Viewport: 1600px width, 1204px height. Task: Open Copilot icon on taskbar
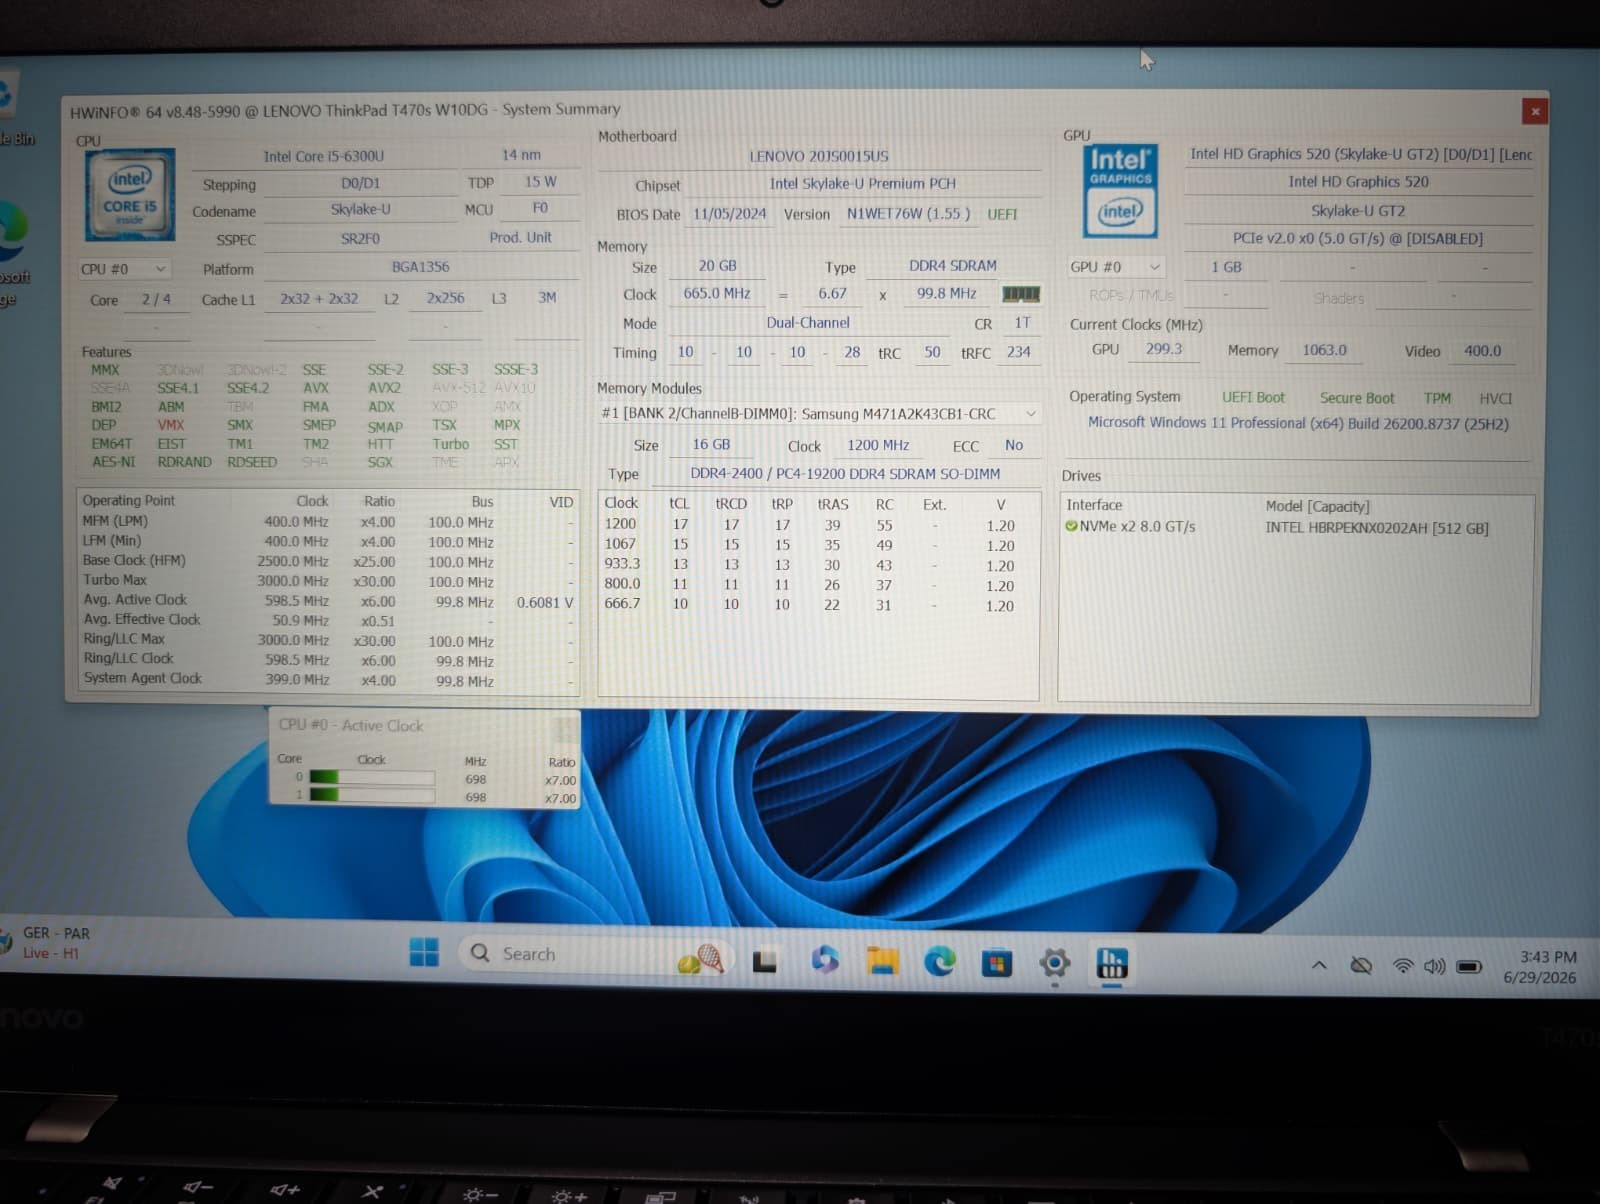[825, 960]
